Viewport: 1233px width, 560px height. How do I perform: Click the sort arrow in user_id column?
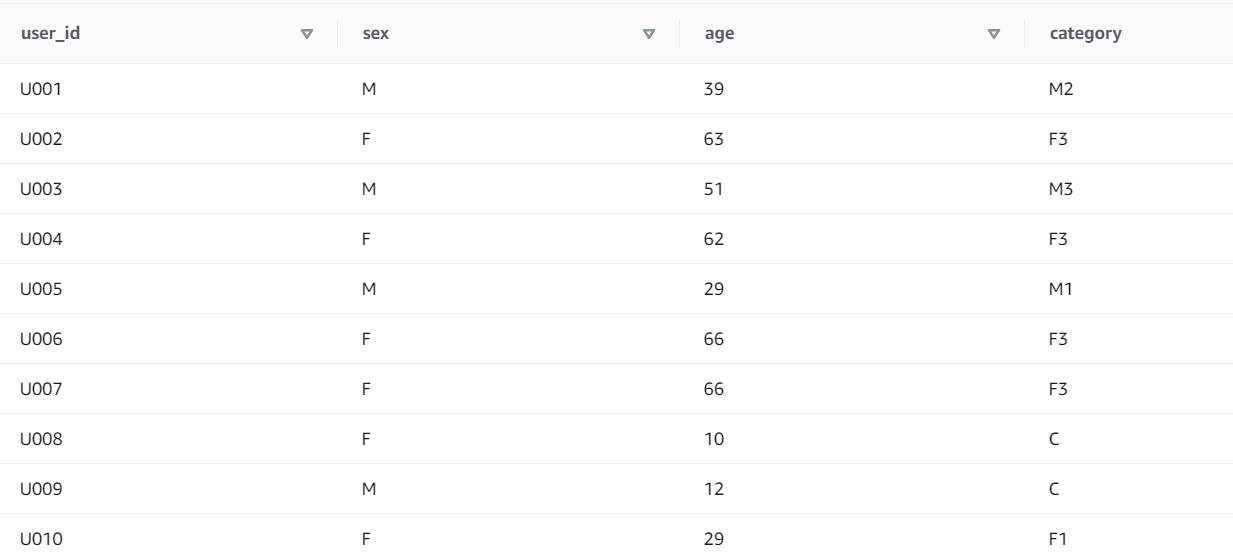(307, 34)
